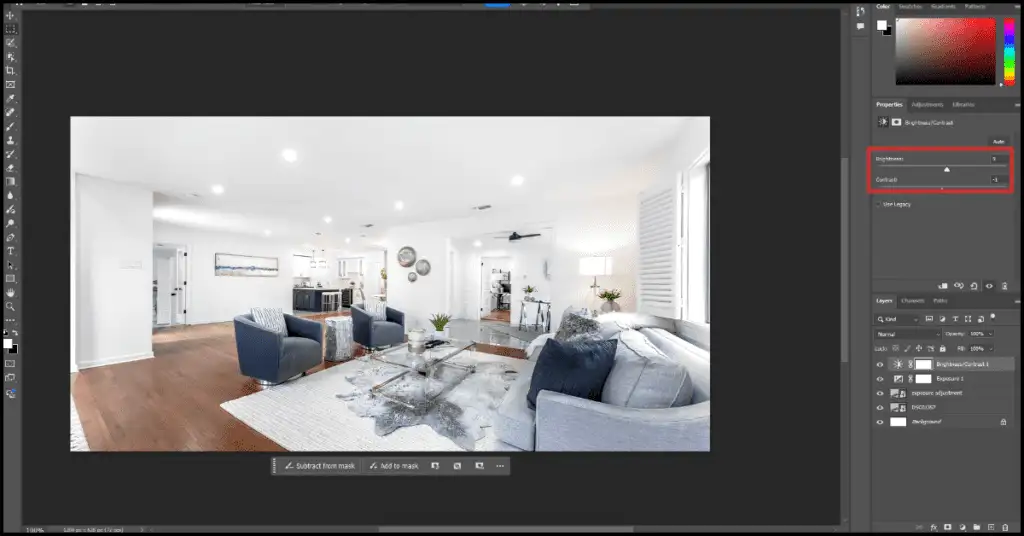Switch to the Libraries tab
The height and width of the screenshot is (536, 1024).
point(963,104)
